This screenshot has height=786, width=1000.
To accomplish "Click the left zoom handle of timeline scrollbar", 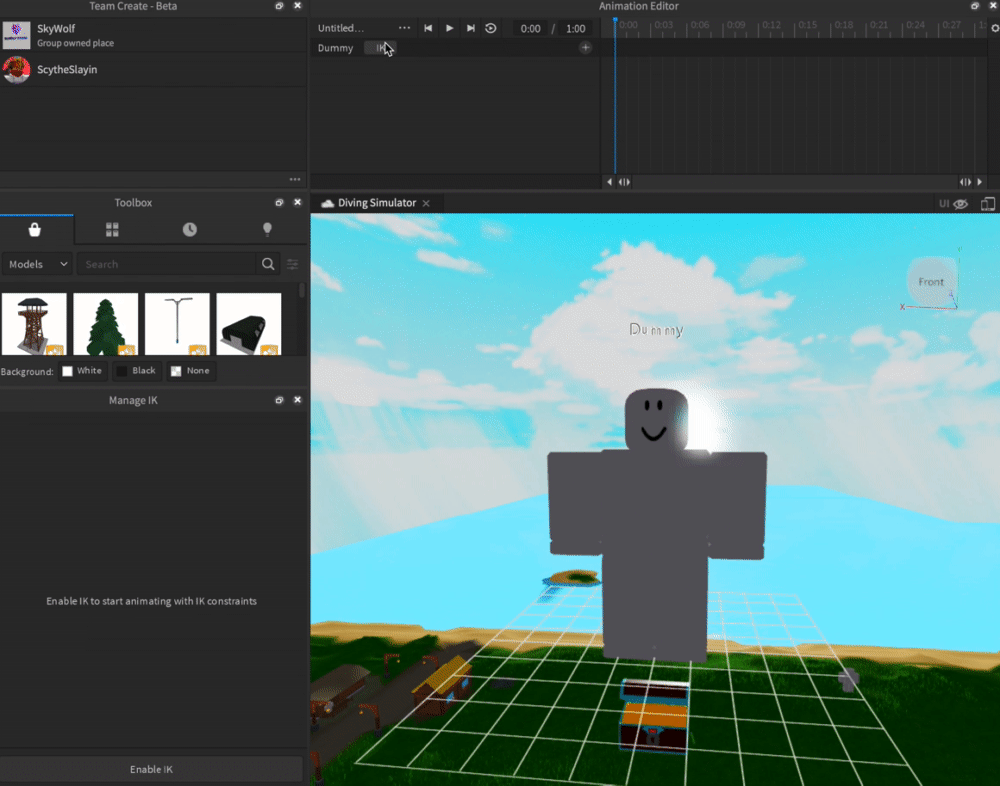I will [624, 182].
